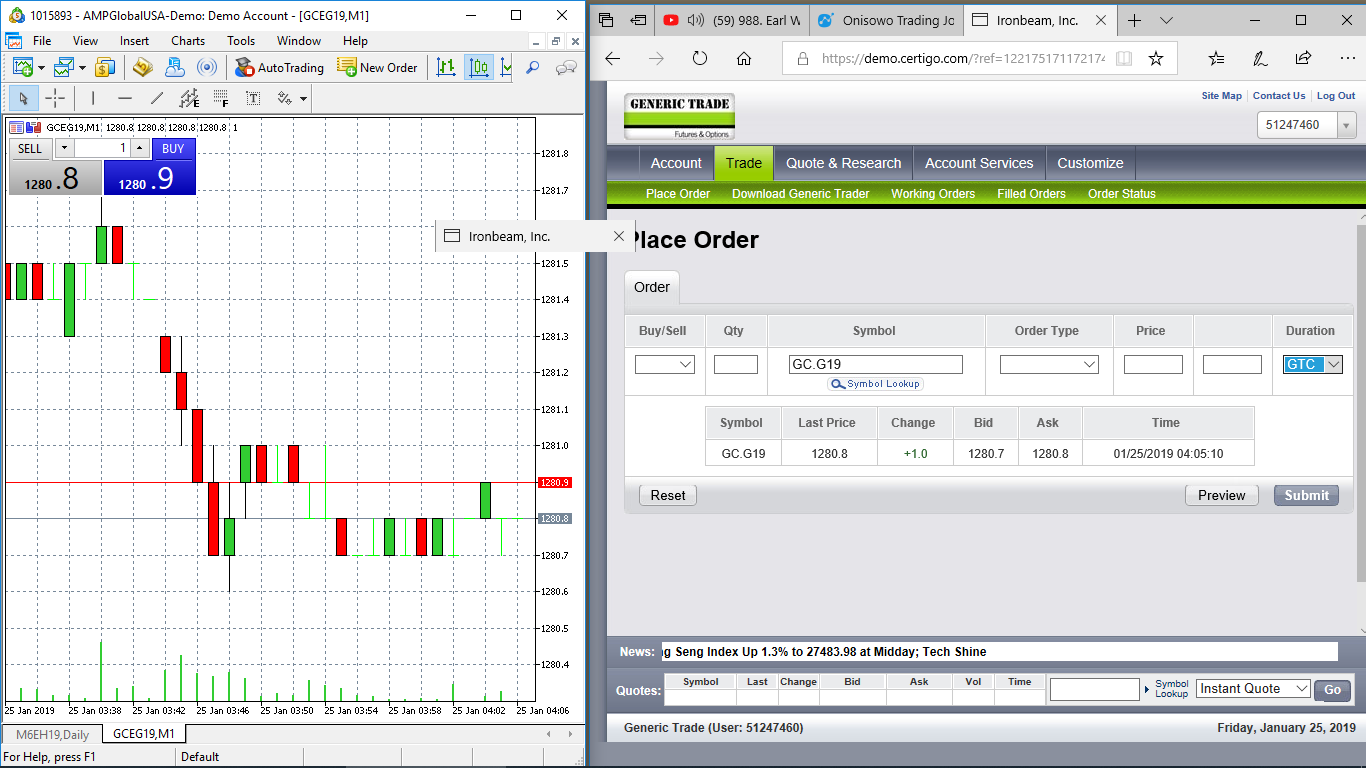The width and height of the screenshot is (1366, 768).
Task: Select the equidistant channel tool
Action: pyautogui.click(x=189, y=98)
